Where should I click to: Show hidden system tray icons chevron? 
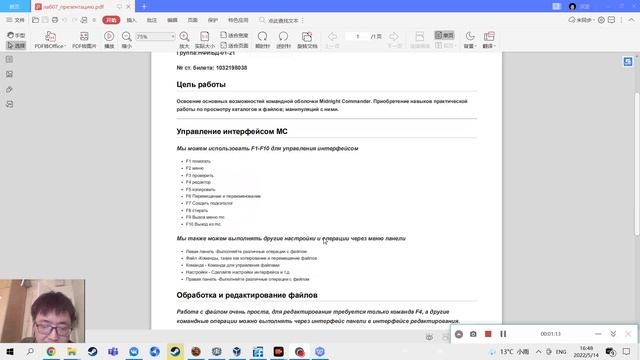(538, 351)
